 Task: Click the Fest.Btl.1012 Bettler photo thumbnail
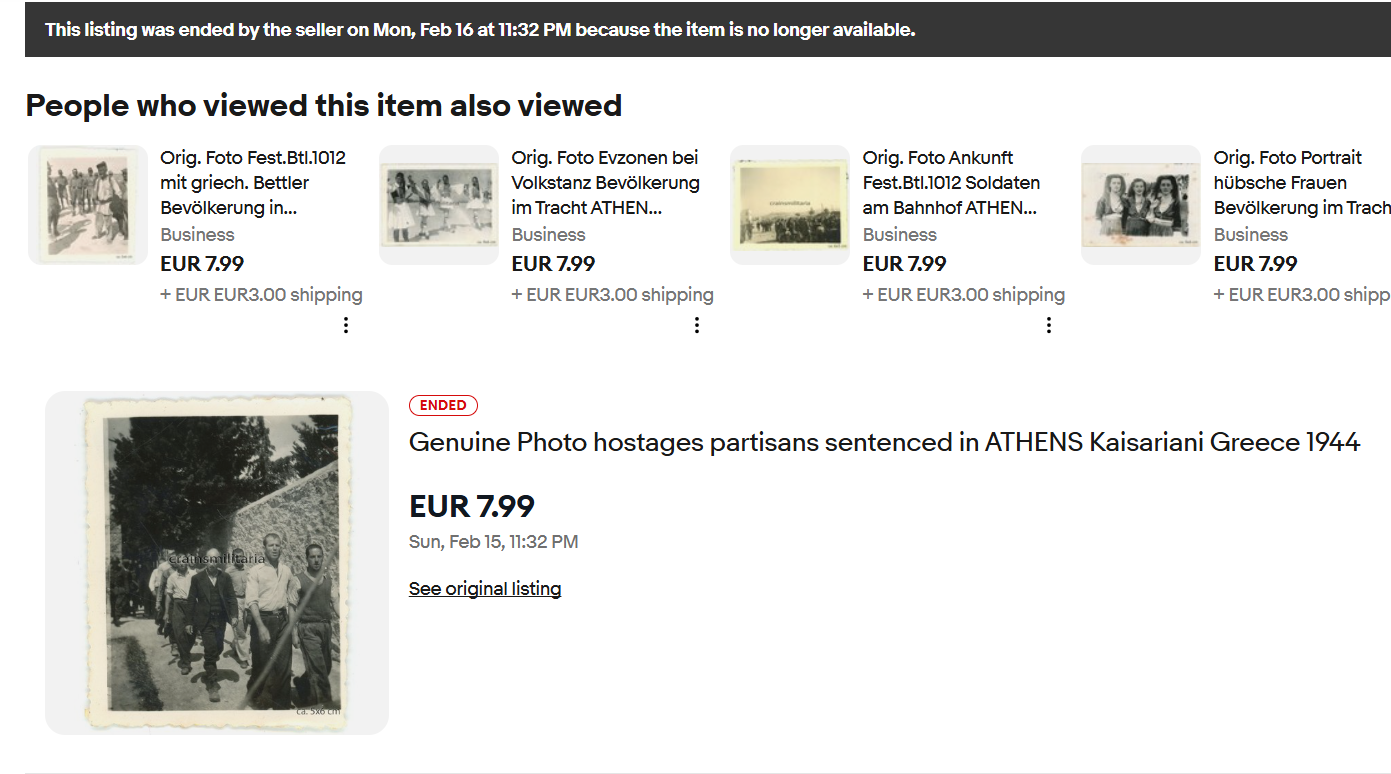[x=89, y=205]
